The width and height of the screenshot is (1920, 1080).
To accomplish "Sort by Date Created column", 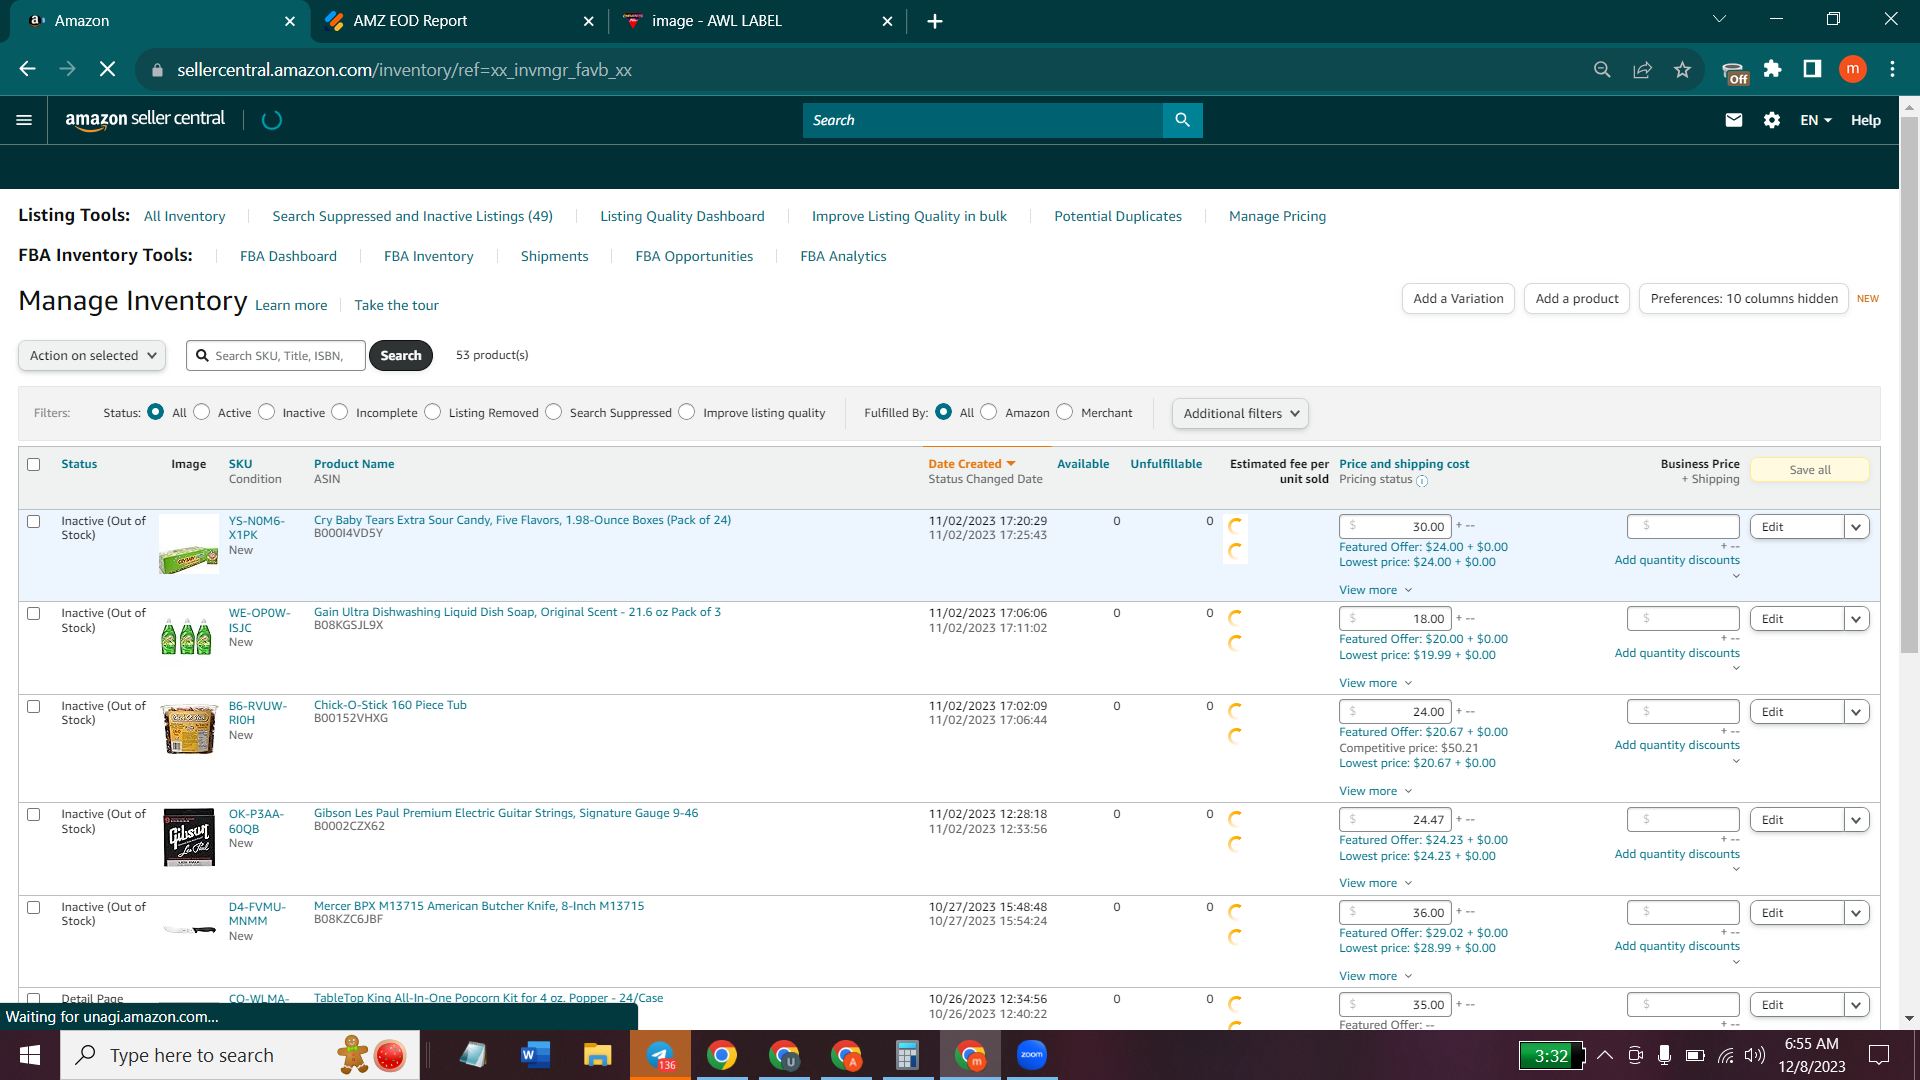I will (x=971, y=464).
